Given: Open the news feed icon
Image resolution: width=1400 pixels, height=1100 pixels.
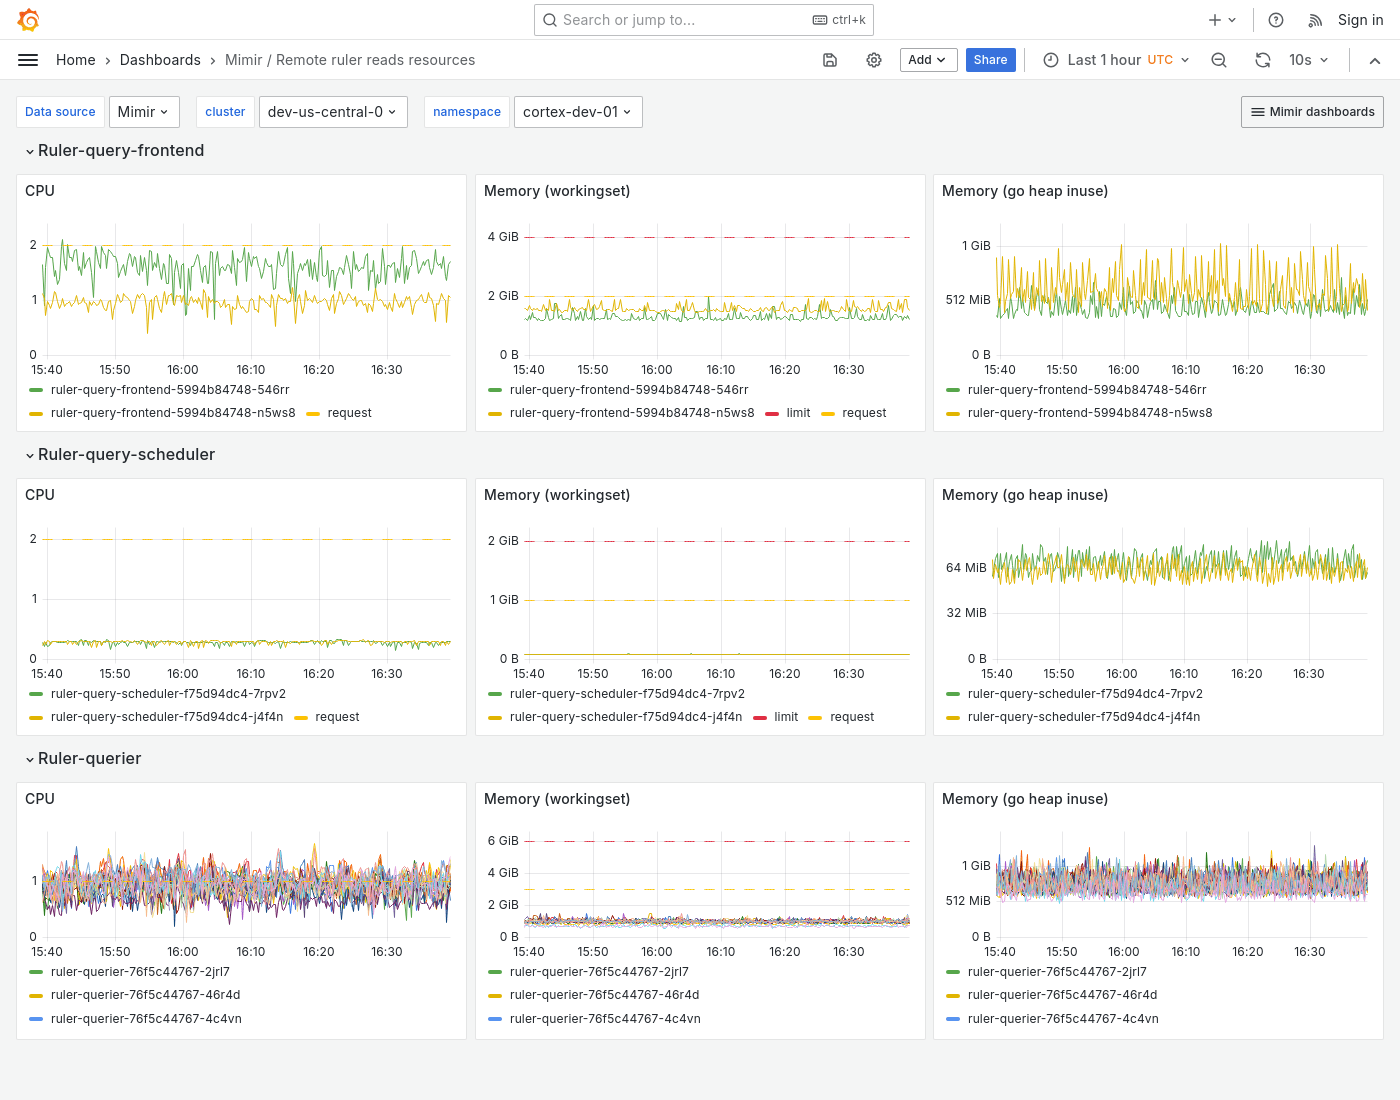Looking at the screenshot, I should (1313, 19).
